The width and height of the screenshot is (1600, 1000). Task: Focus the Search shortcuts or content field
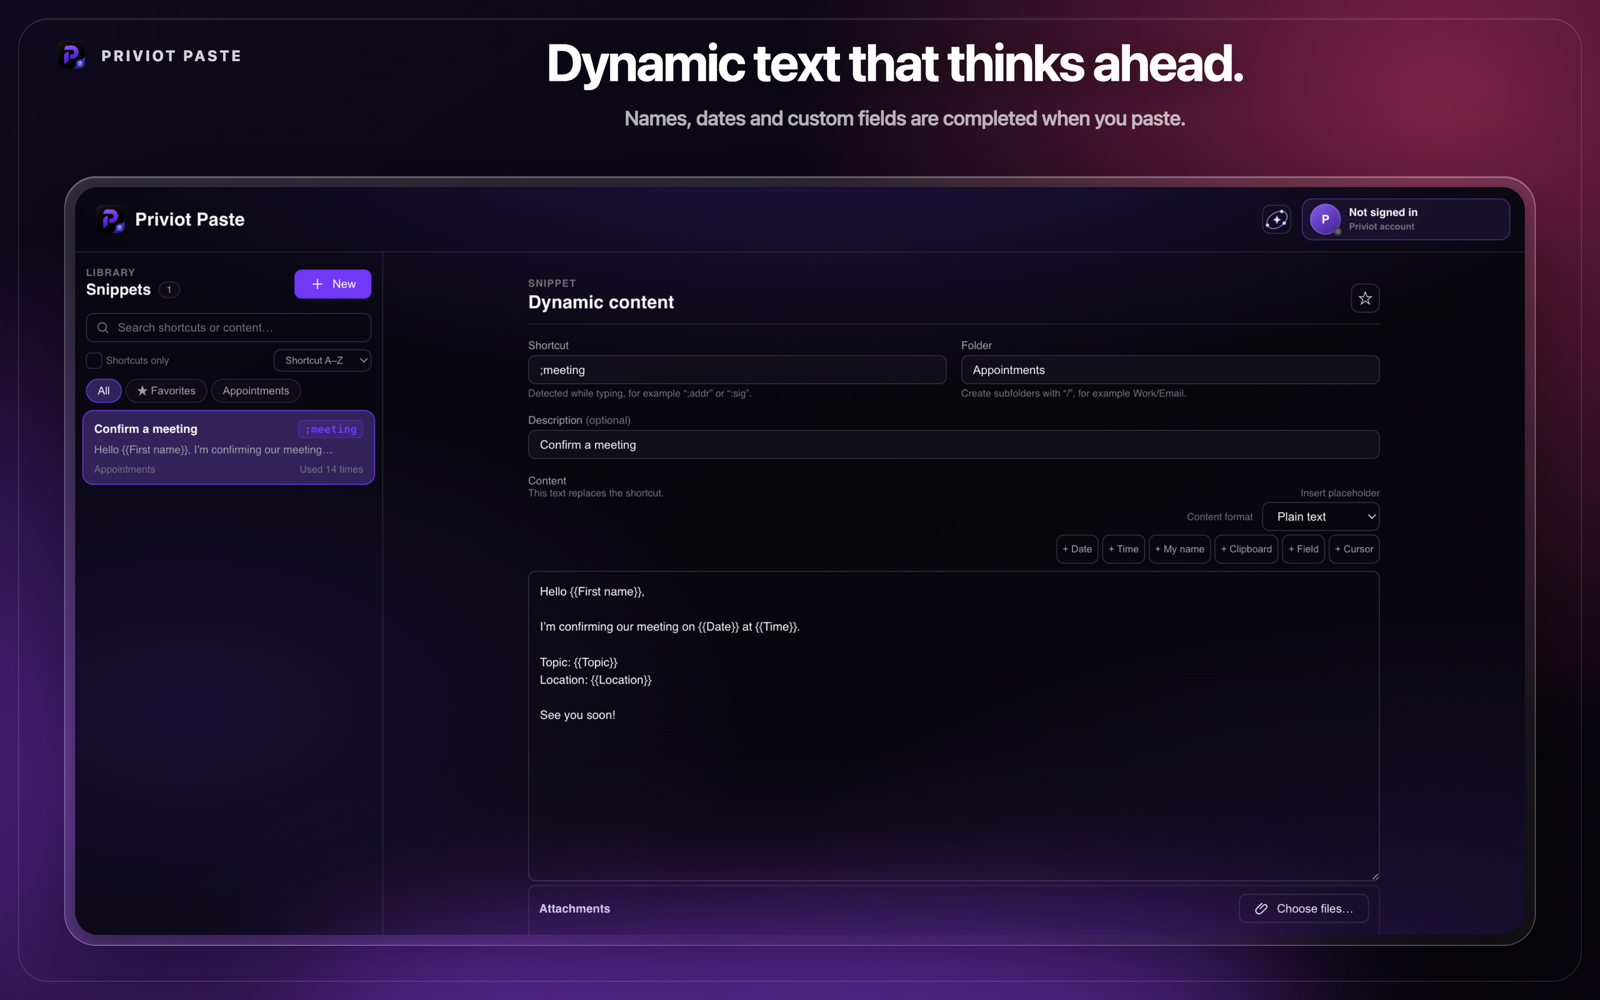[229, 328]
